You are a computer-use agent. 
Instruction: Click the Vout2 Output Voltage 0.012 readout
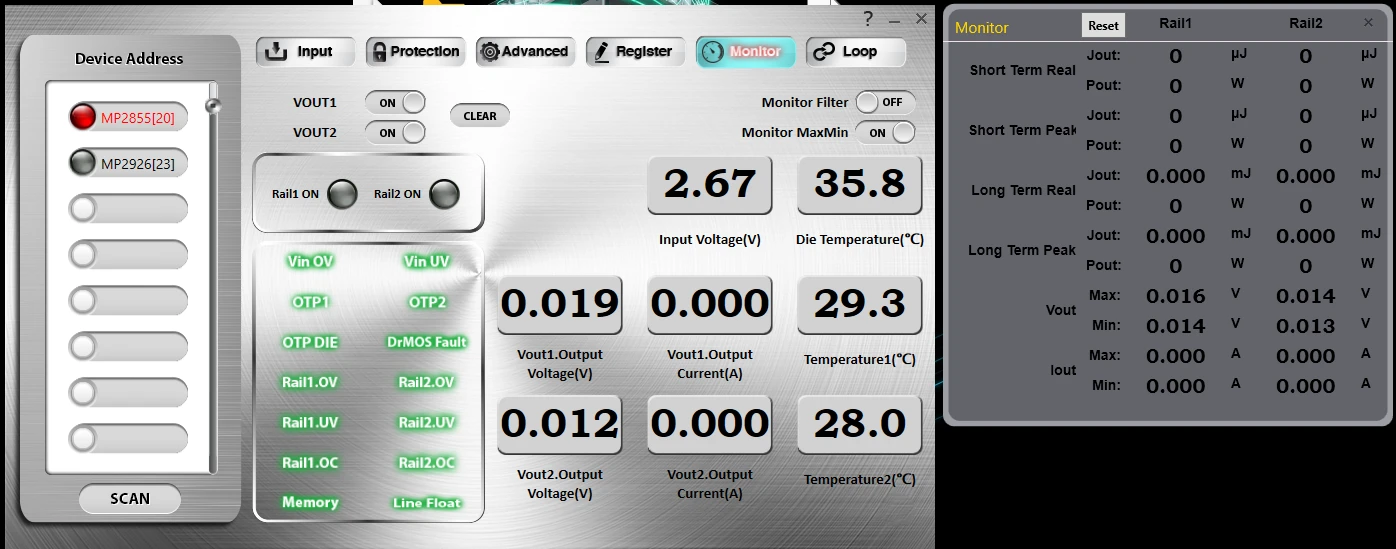tap(560, 424)
